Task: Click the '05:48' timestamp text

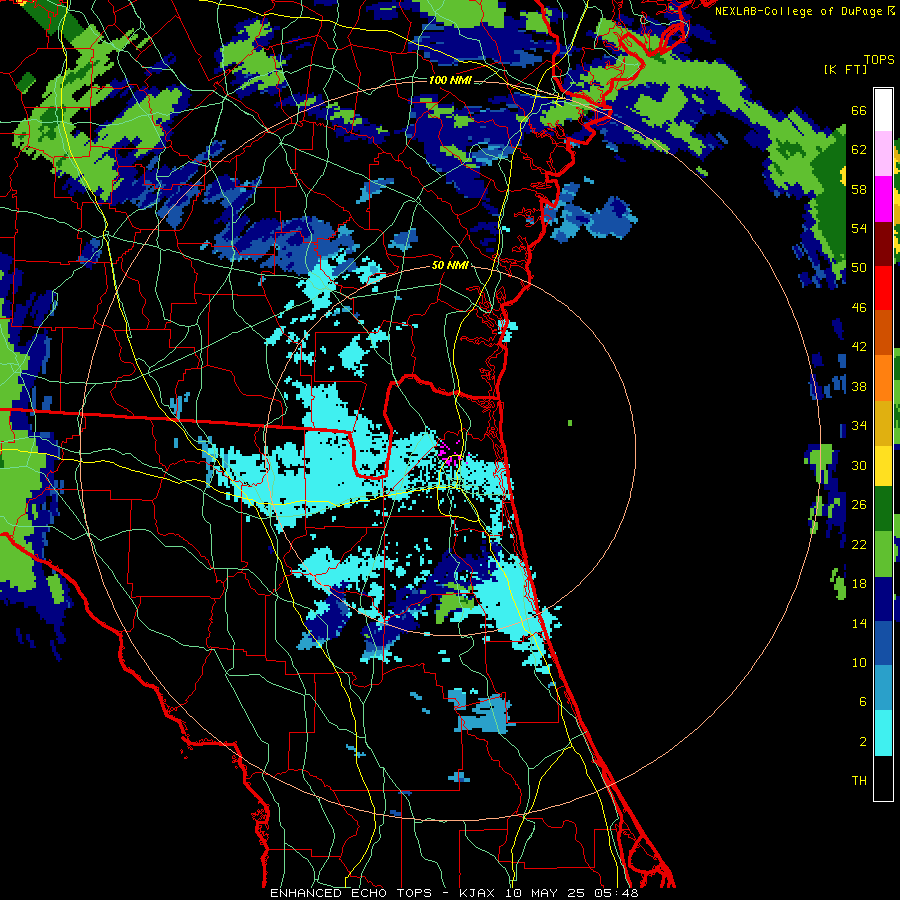Action: (x=618, y=893)
